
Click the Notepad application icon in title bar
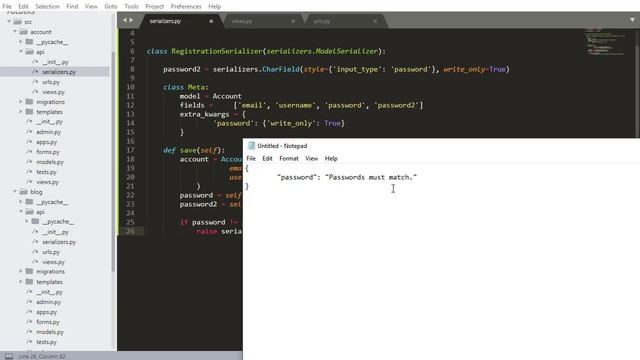251,146
